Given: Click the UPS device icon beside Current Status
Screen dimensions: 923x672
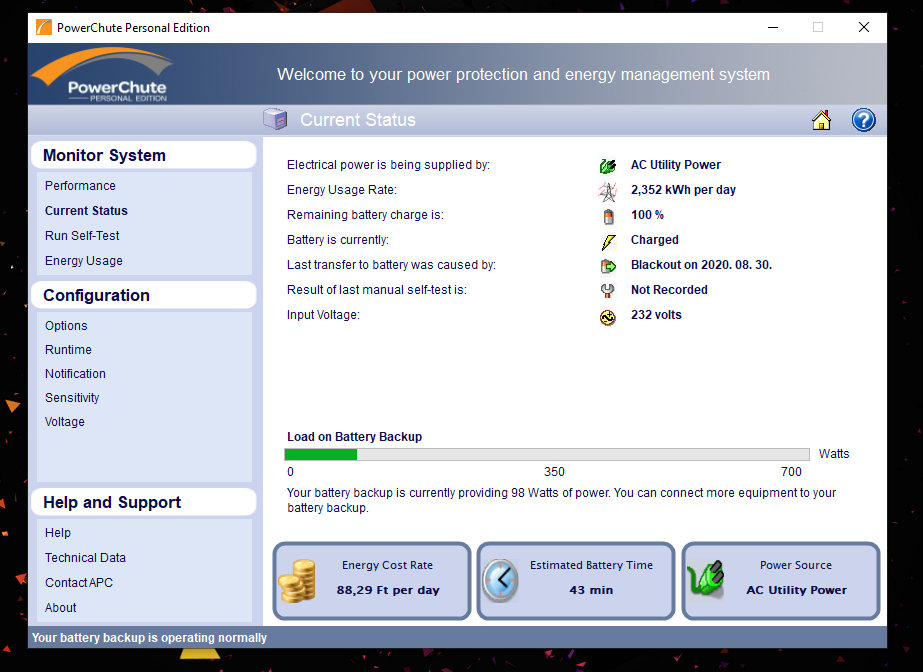Looking at the screenshot, I should coord(274,119).
